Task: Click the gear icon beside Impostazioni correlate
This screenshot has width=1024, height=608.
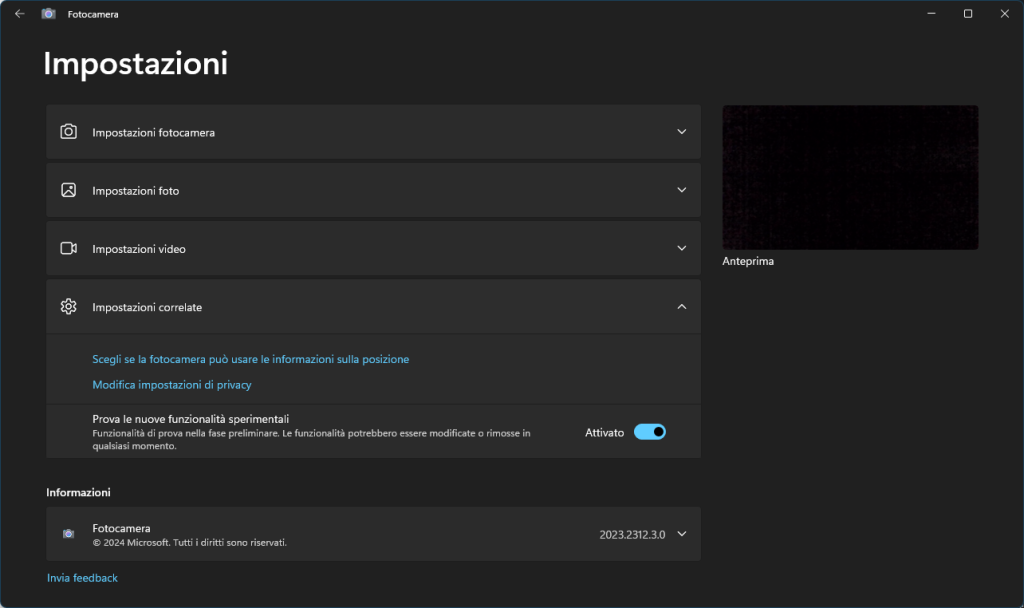Action: click(68, 307)
